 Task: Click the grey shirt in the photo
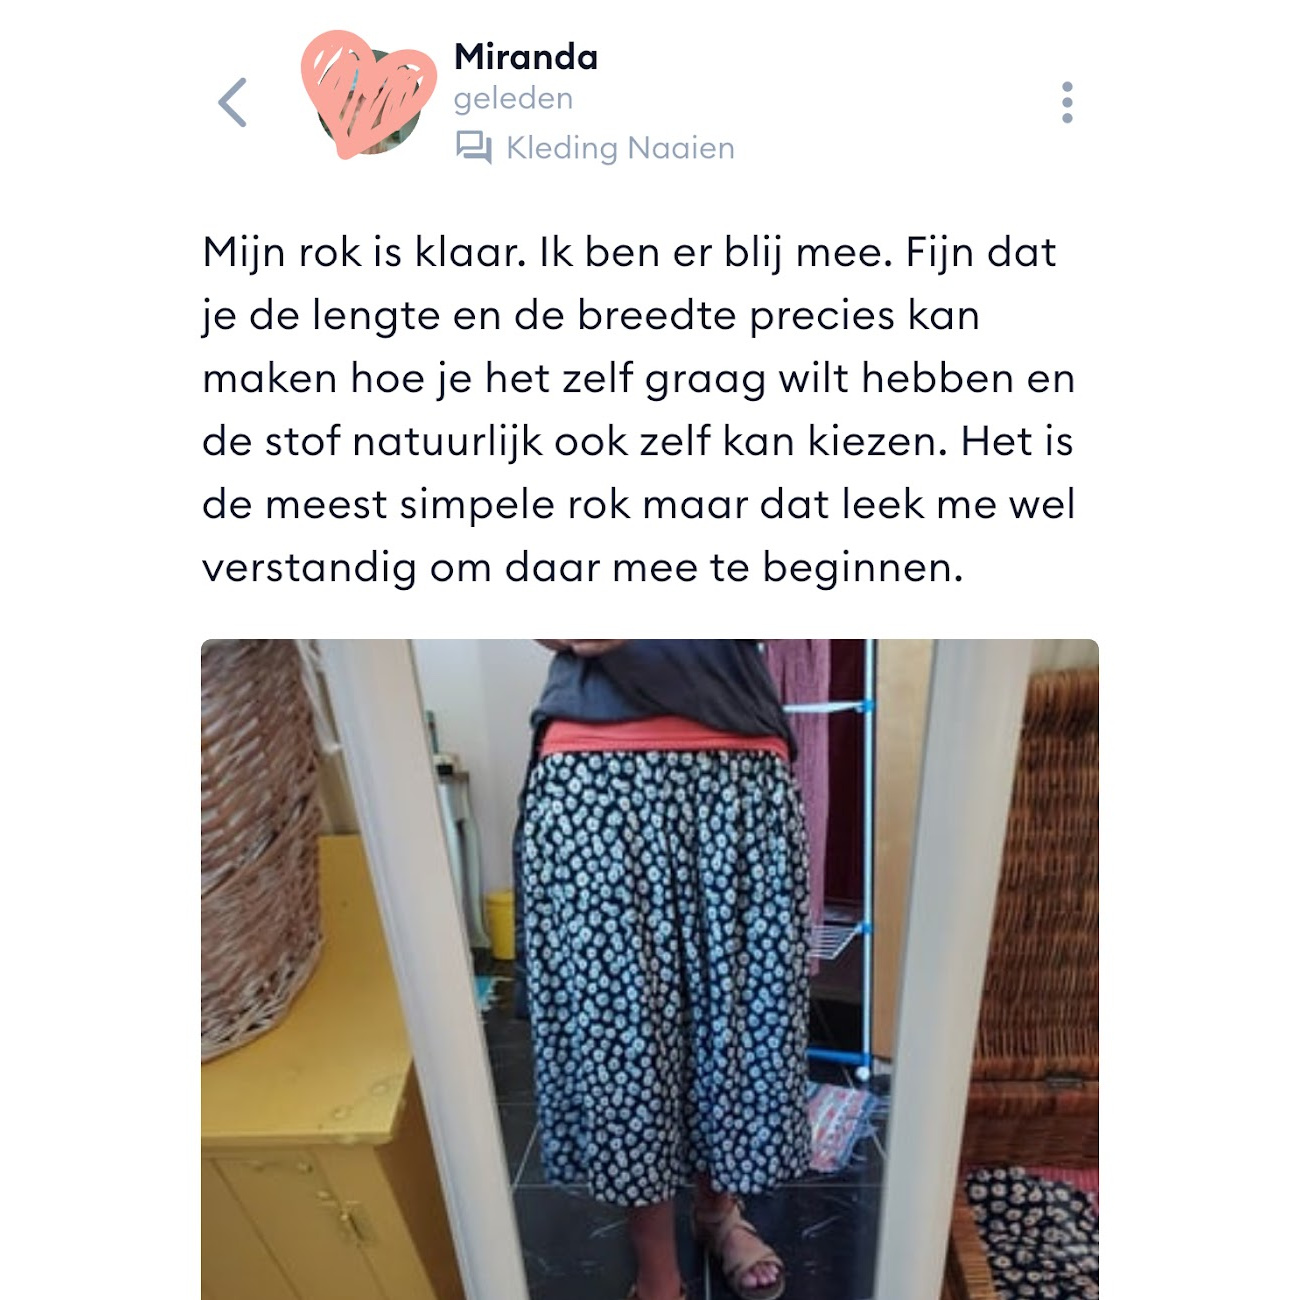point(660,685)
